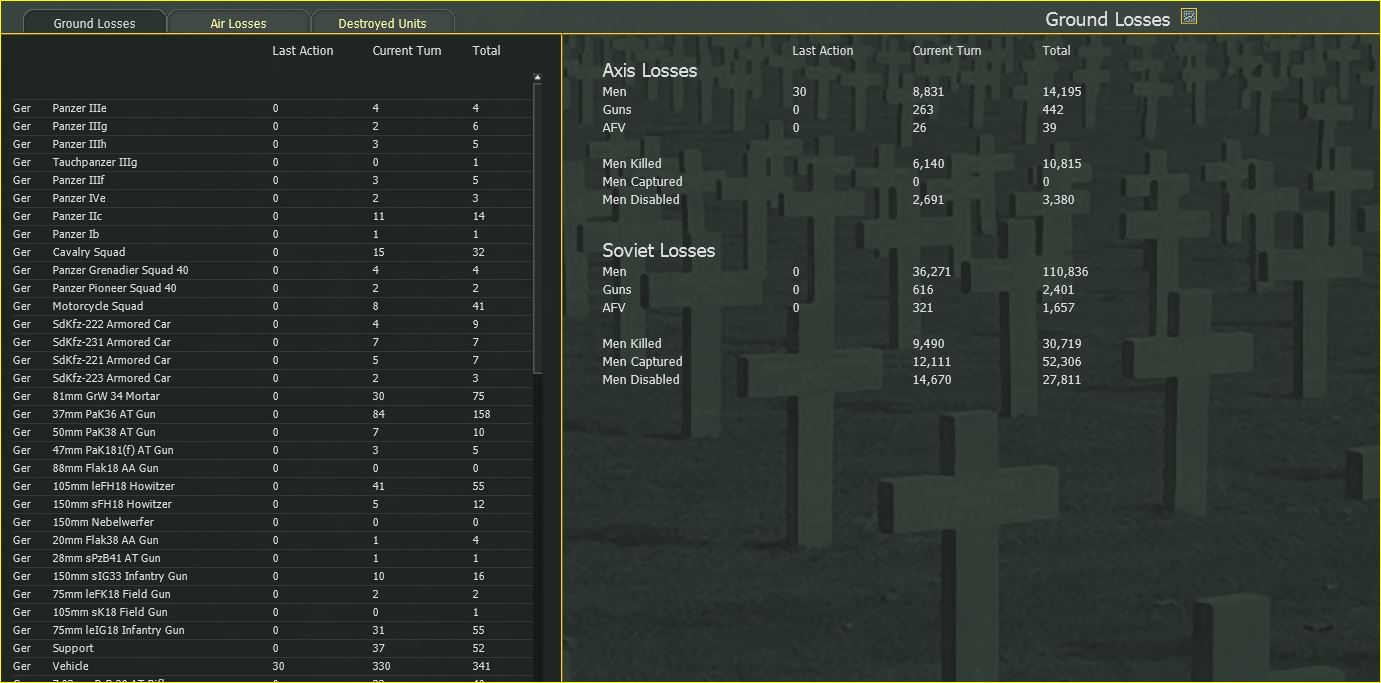The height and width of the screenshot is (683, 1381).
Task: Click Axis Guns total 442
Action: pyautogui.click(x=1052, y=109)
